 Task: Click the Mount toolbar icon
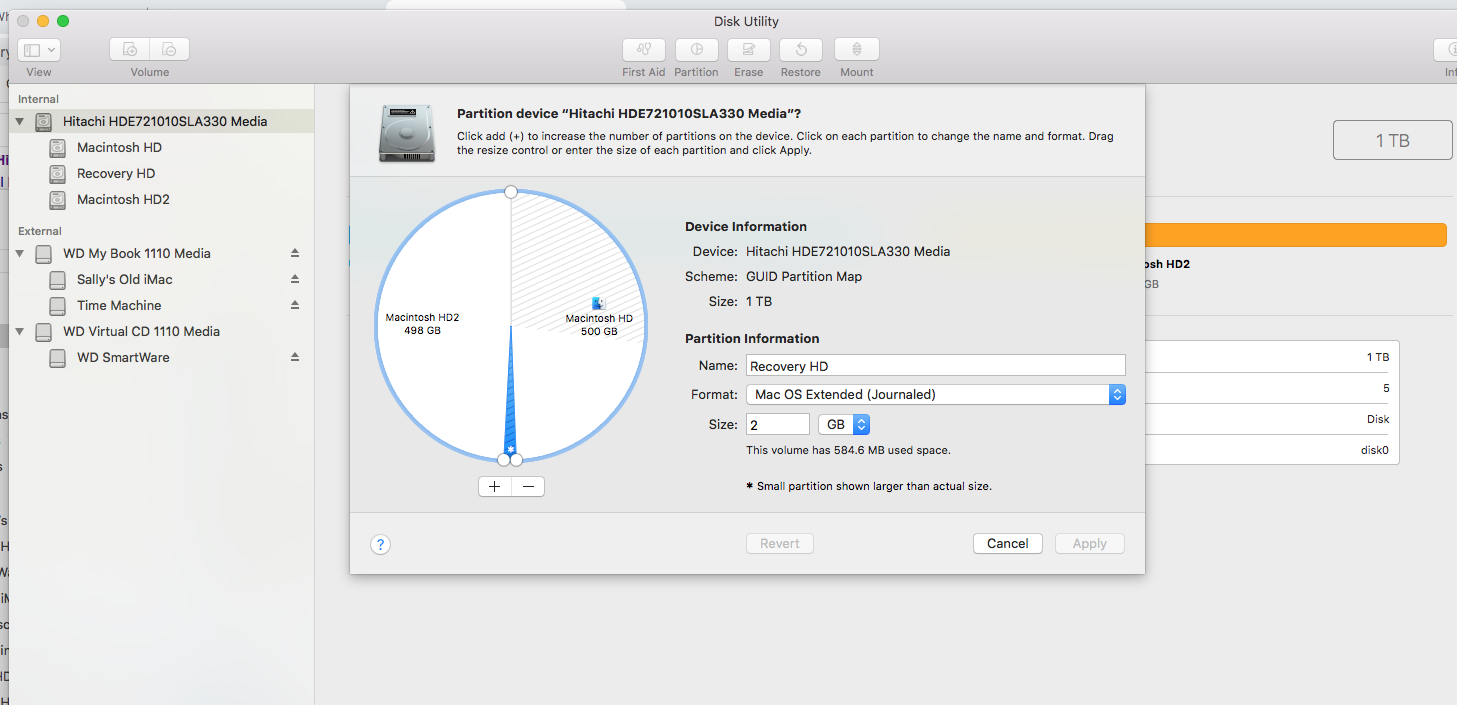(x=857, y=49)
